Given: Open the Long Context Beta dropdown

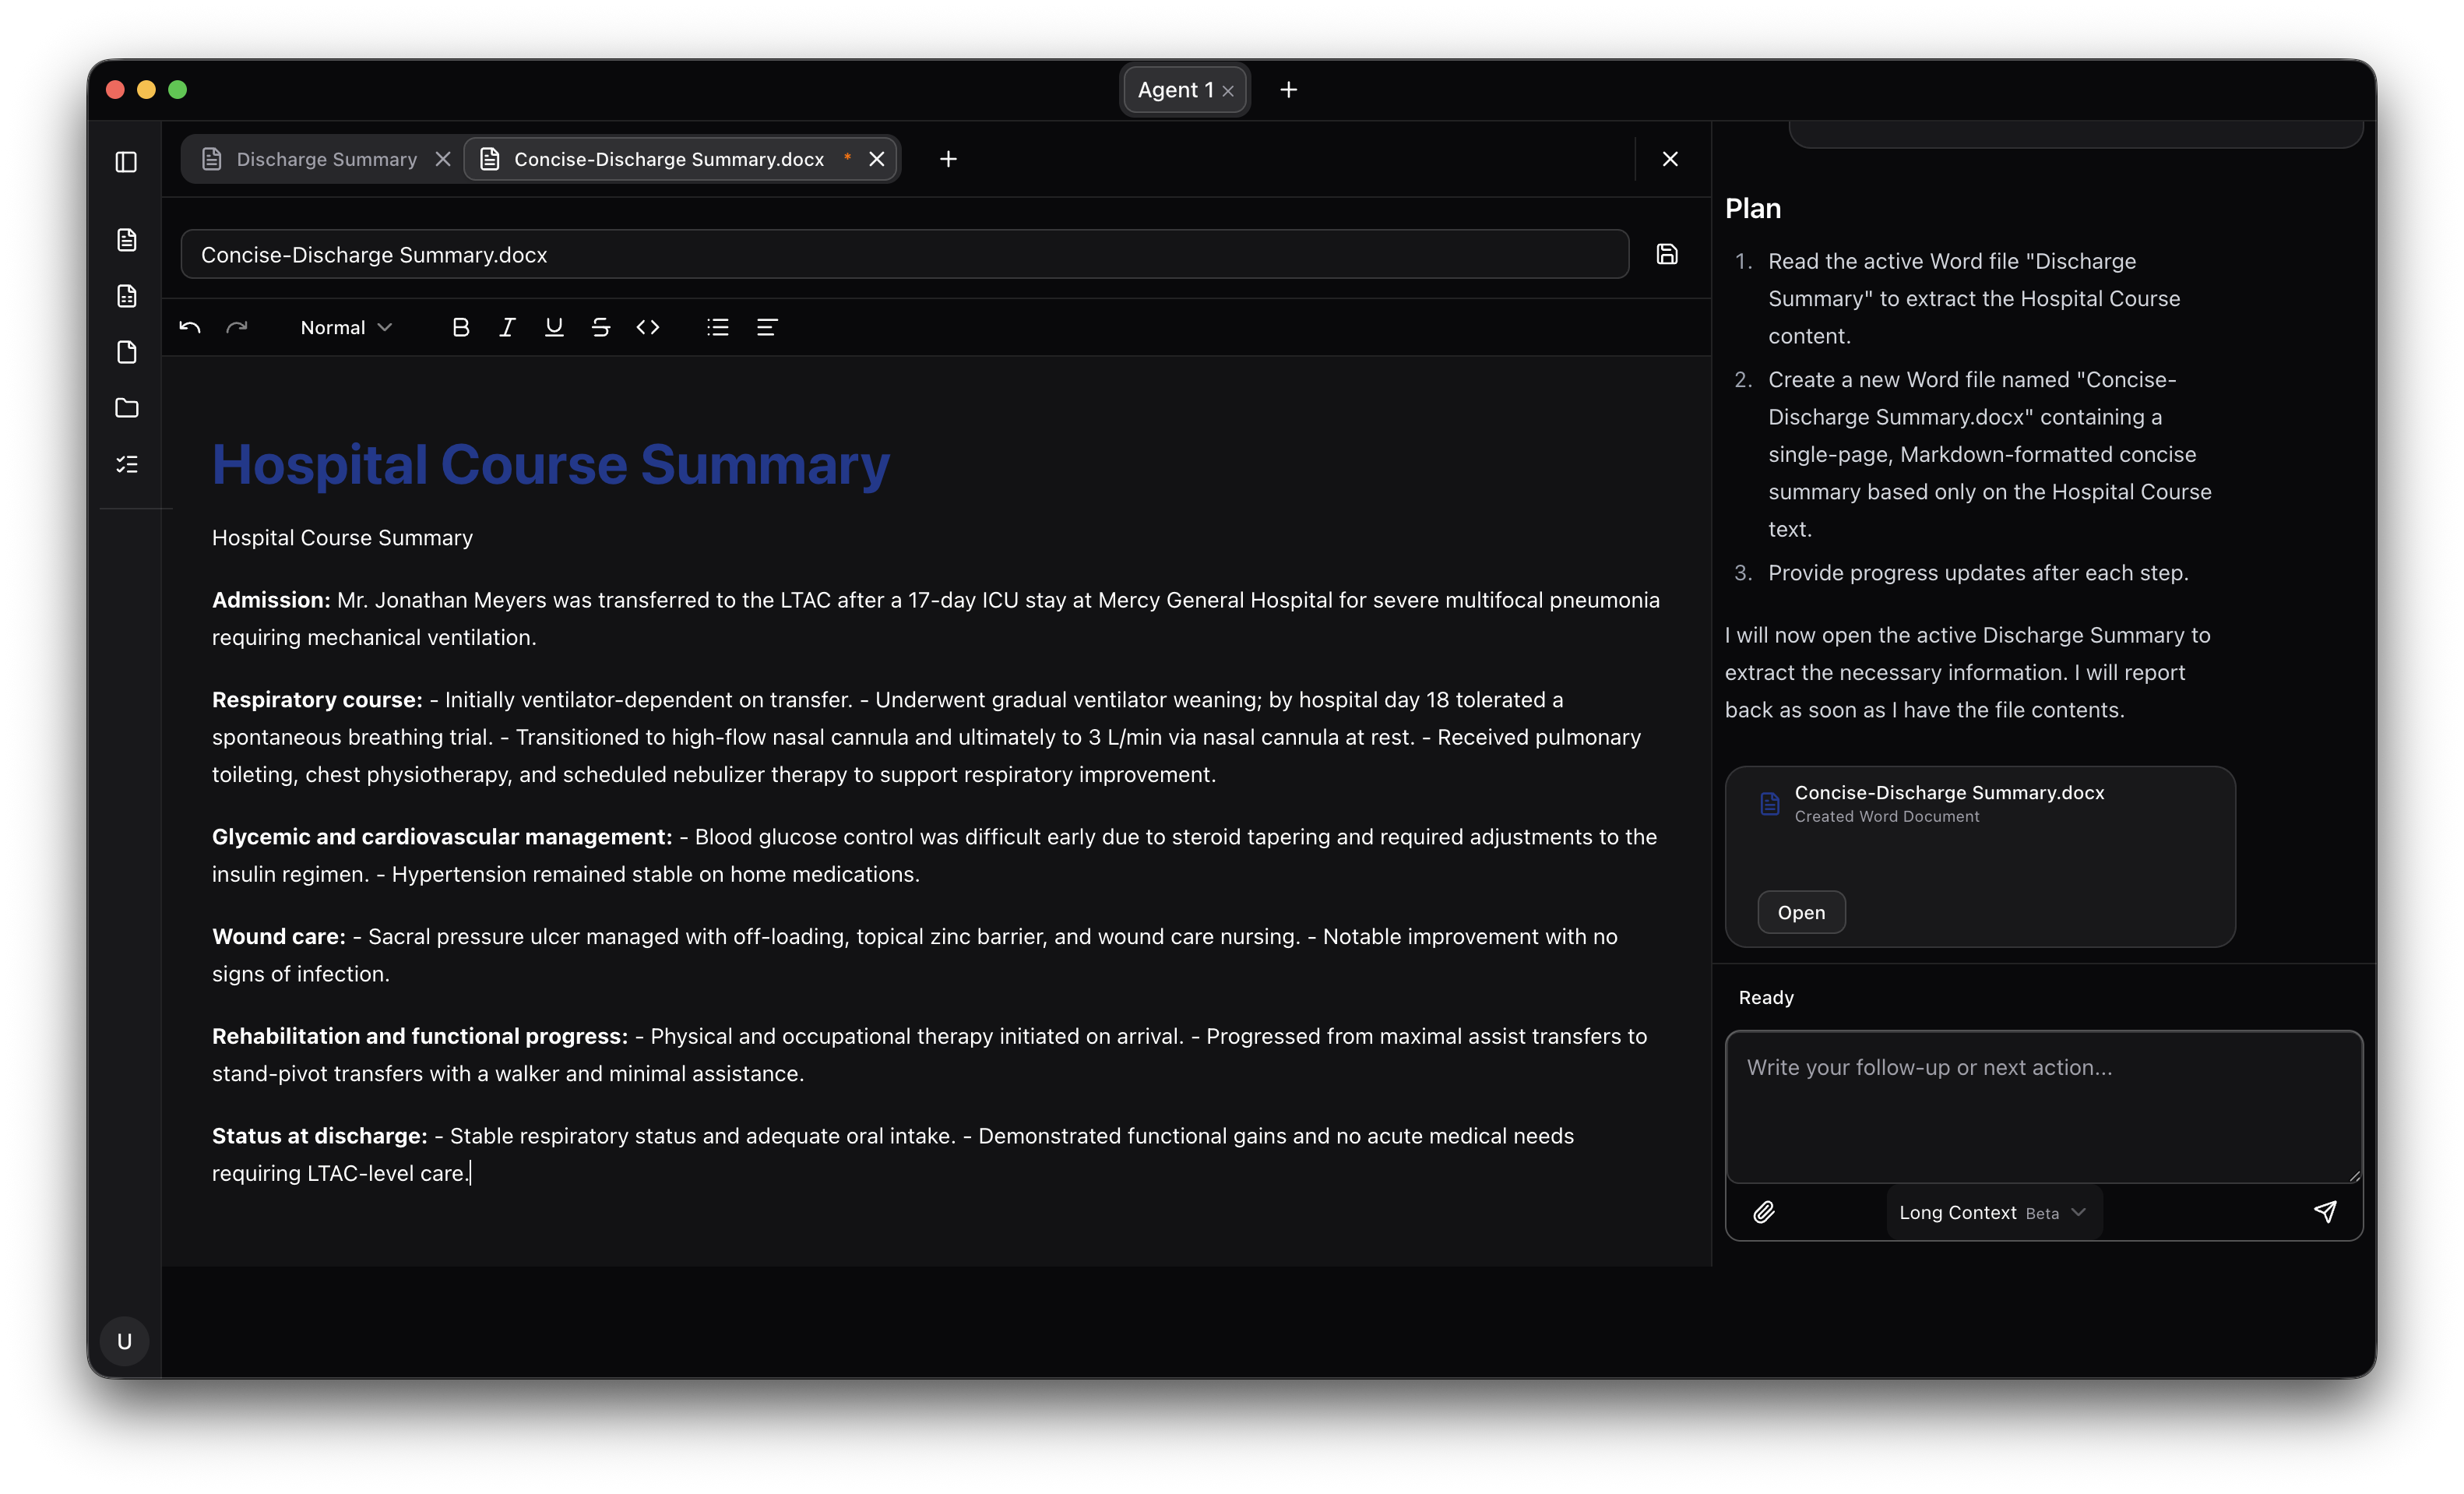Looking at the screenshot, I should (x=1991, y=1211).
